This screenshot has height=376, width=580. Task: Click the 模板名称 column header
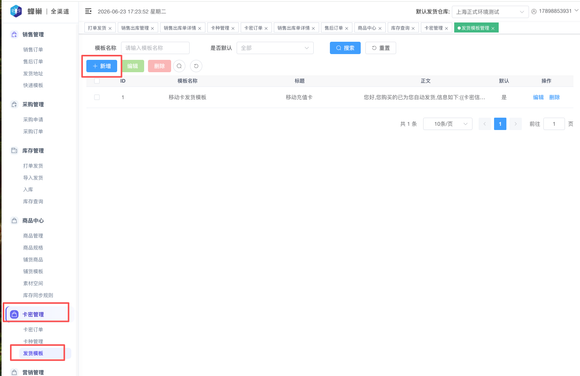(x=187, y=81)
